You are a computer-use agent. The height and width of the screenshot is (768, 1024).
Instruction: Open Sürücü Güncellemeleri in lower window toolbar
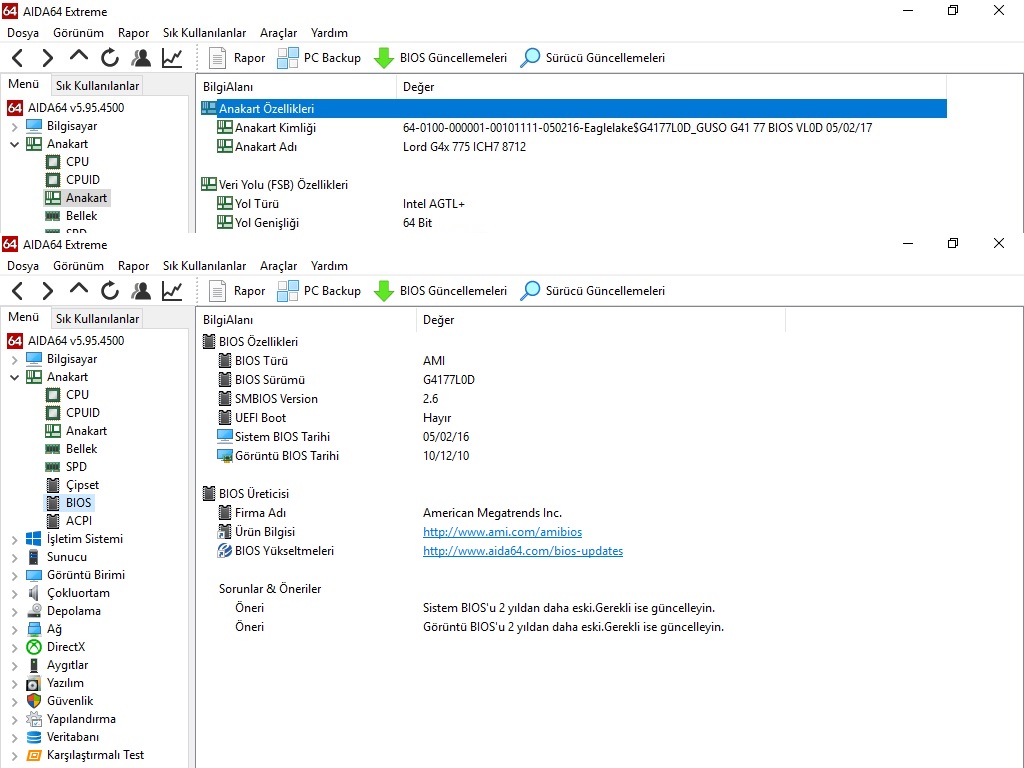(592, 291)
